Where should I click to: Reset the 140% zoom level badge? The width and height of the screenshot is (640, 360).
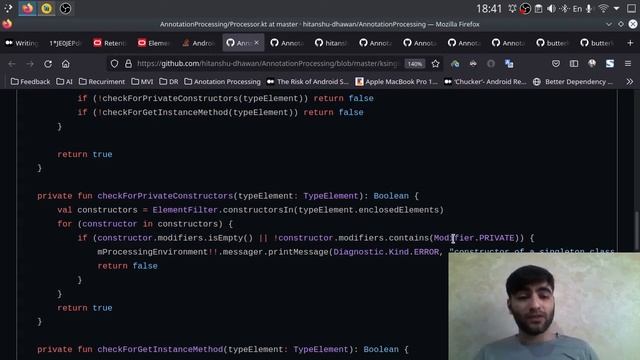[415, 64]
